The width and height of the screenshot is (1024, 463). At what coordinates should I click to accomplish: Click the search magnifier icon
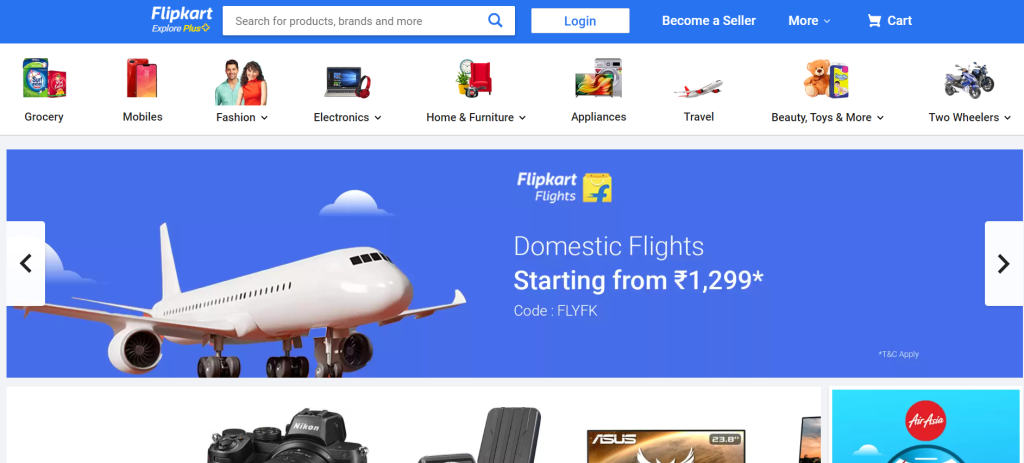495,20
